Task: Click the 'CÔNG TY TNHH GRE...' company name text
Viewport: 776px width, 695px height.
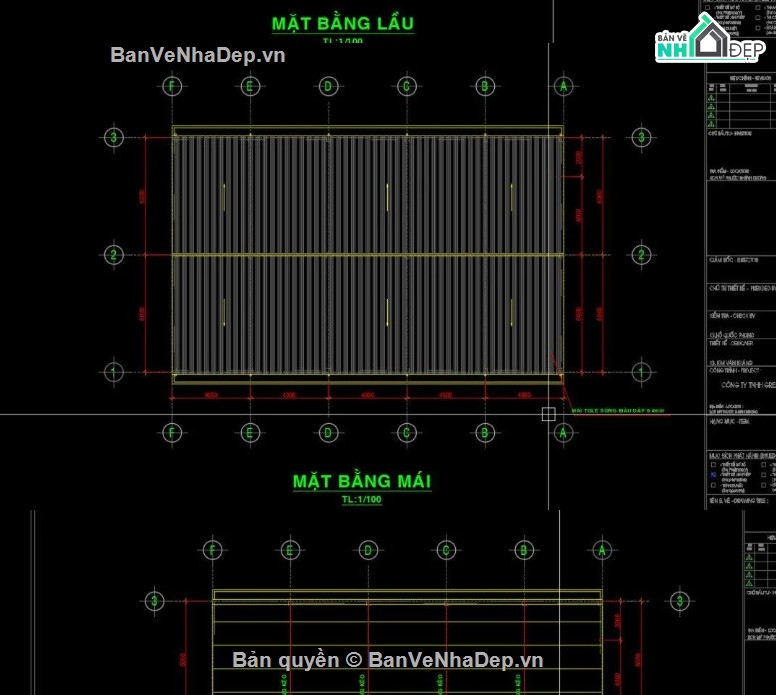Action: tap(748, 385)
